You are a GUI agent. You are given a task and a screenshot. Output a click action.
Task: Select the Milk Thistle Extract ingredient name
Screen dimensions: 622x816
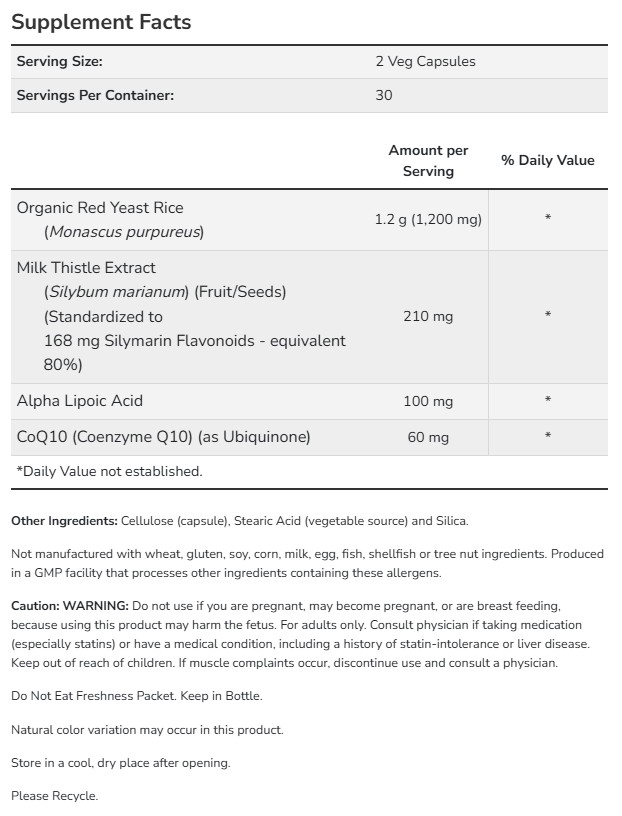tap(86, 268)
